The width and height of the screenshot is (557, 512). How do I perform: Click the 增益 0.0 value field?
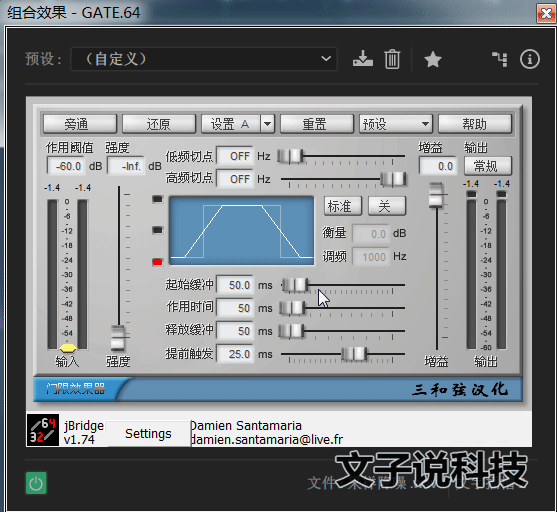(x=438, y=166)
